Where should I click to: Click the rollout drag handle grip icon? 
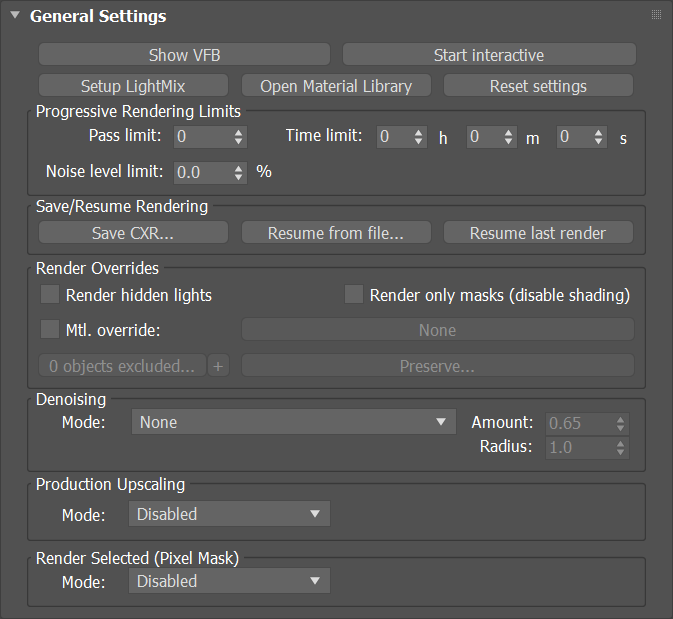pos(656,15)
